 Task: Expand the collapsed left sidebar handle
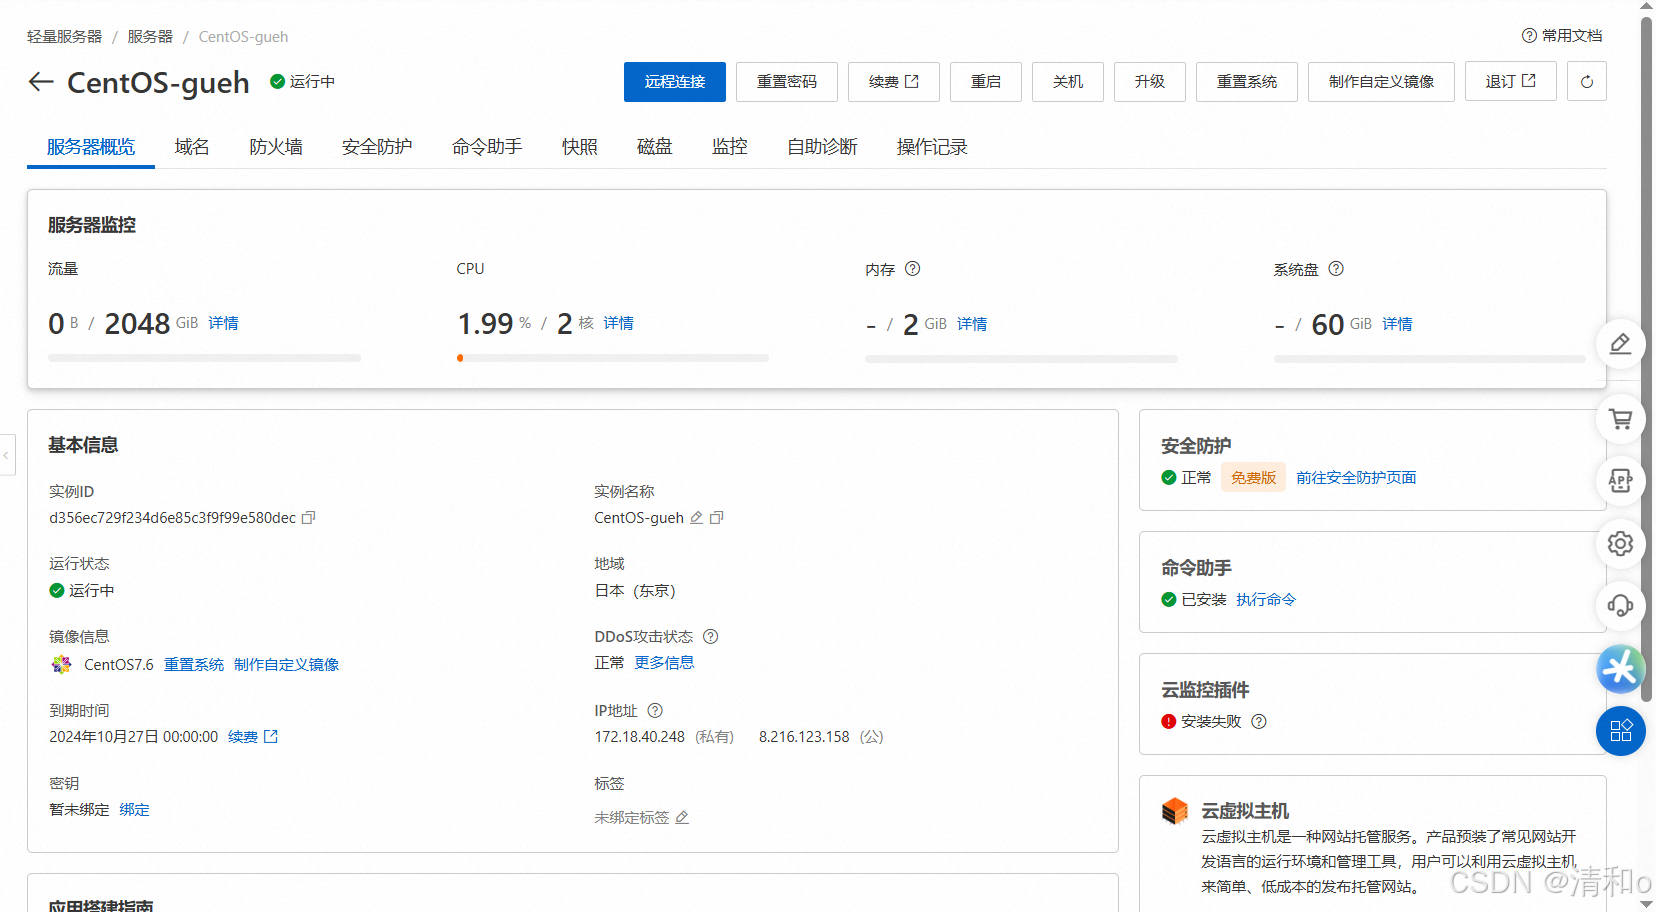[7, 455]
